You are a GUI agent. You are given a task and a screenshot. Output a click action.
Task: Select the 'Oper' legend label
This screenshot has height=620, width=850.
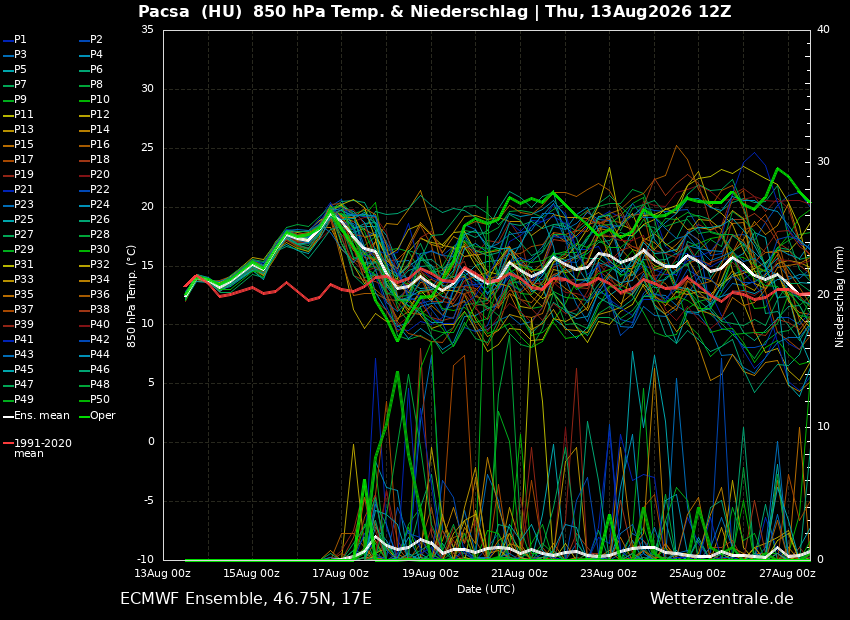[x=103, y=416]
